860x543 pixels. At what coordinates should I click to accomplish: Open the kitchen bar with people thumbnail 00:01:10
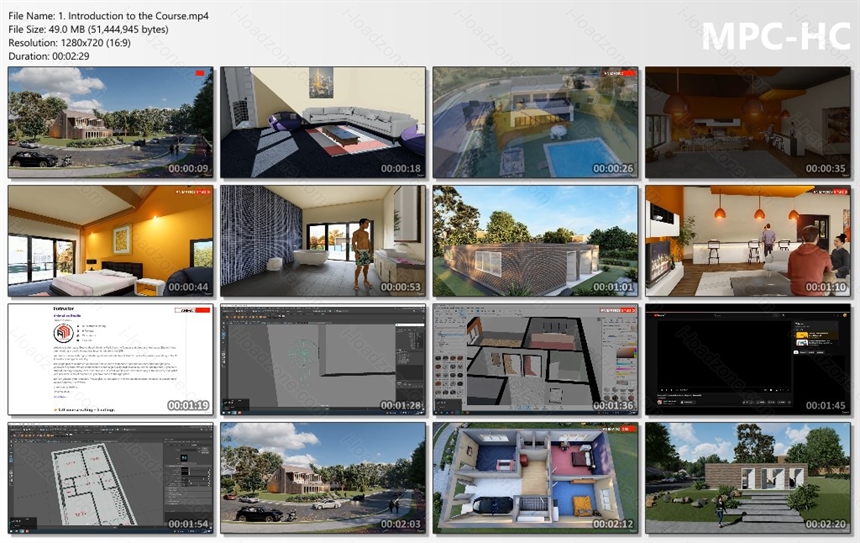pos(748,241)
